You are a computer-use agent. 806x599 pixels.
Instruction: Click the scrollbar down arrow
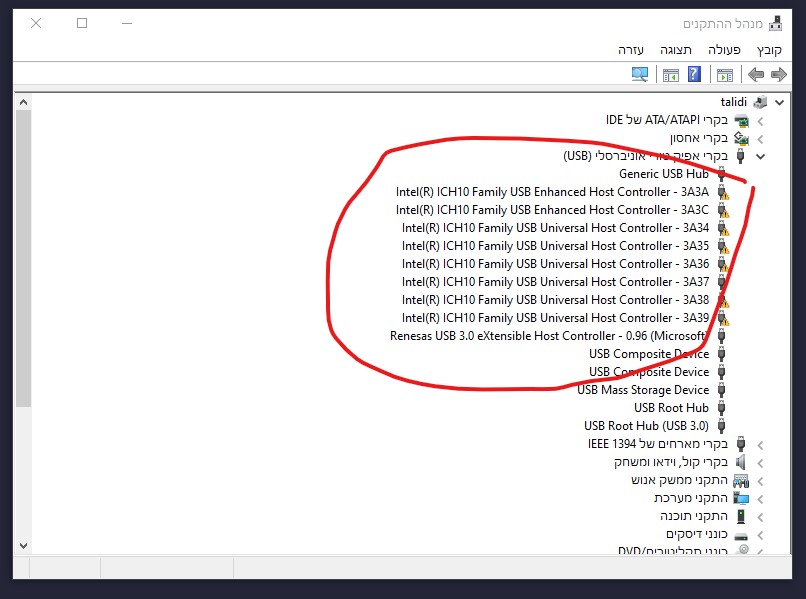[23, 546]
